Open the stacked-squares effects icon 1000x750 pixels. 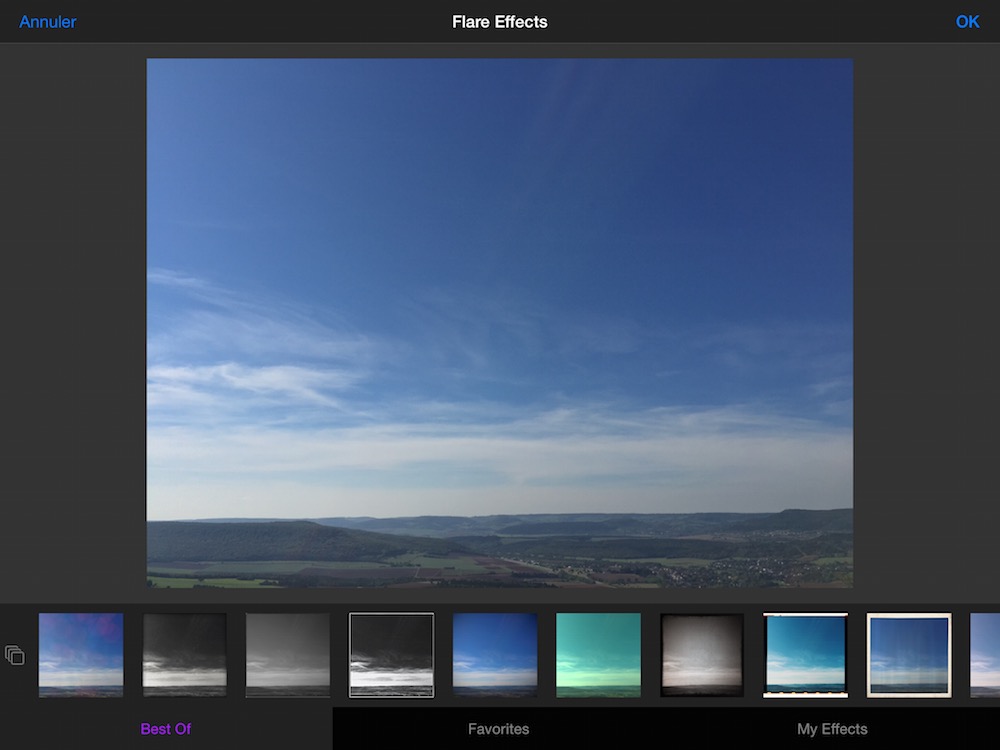[15, 655]
